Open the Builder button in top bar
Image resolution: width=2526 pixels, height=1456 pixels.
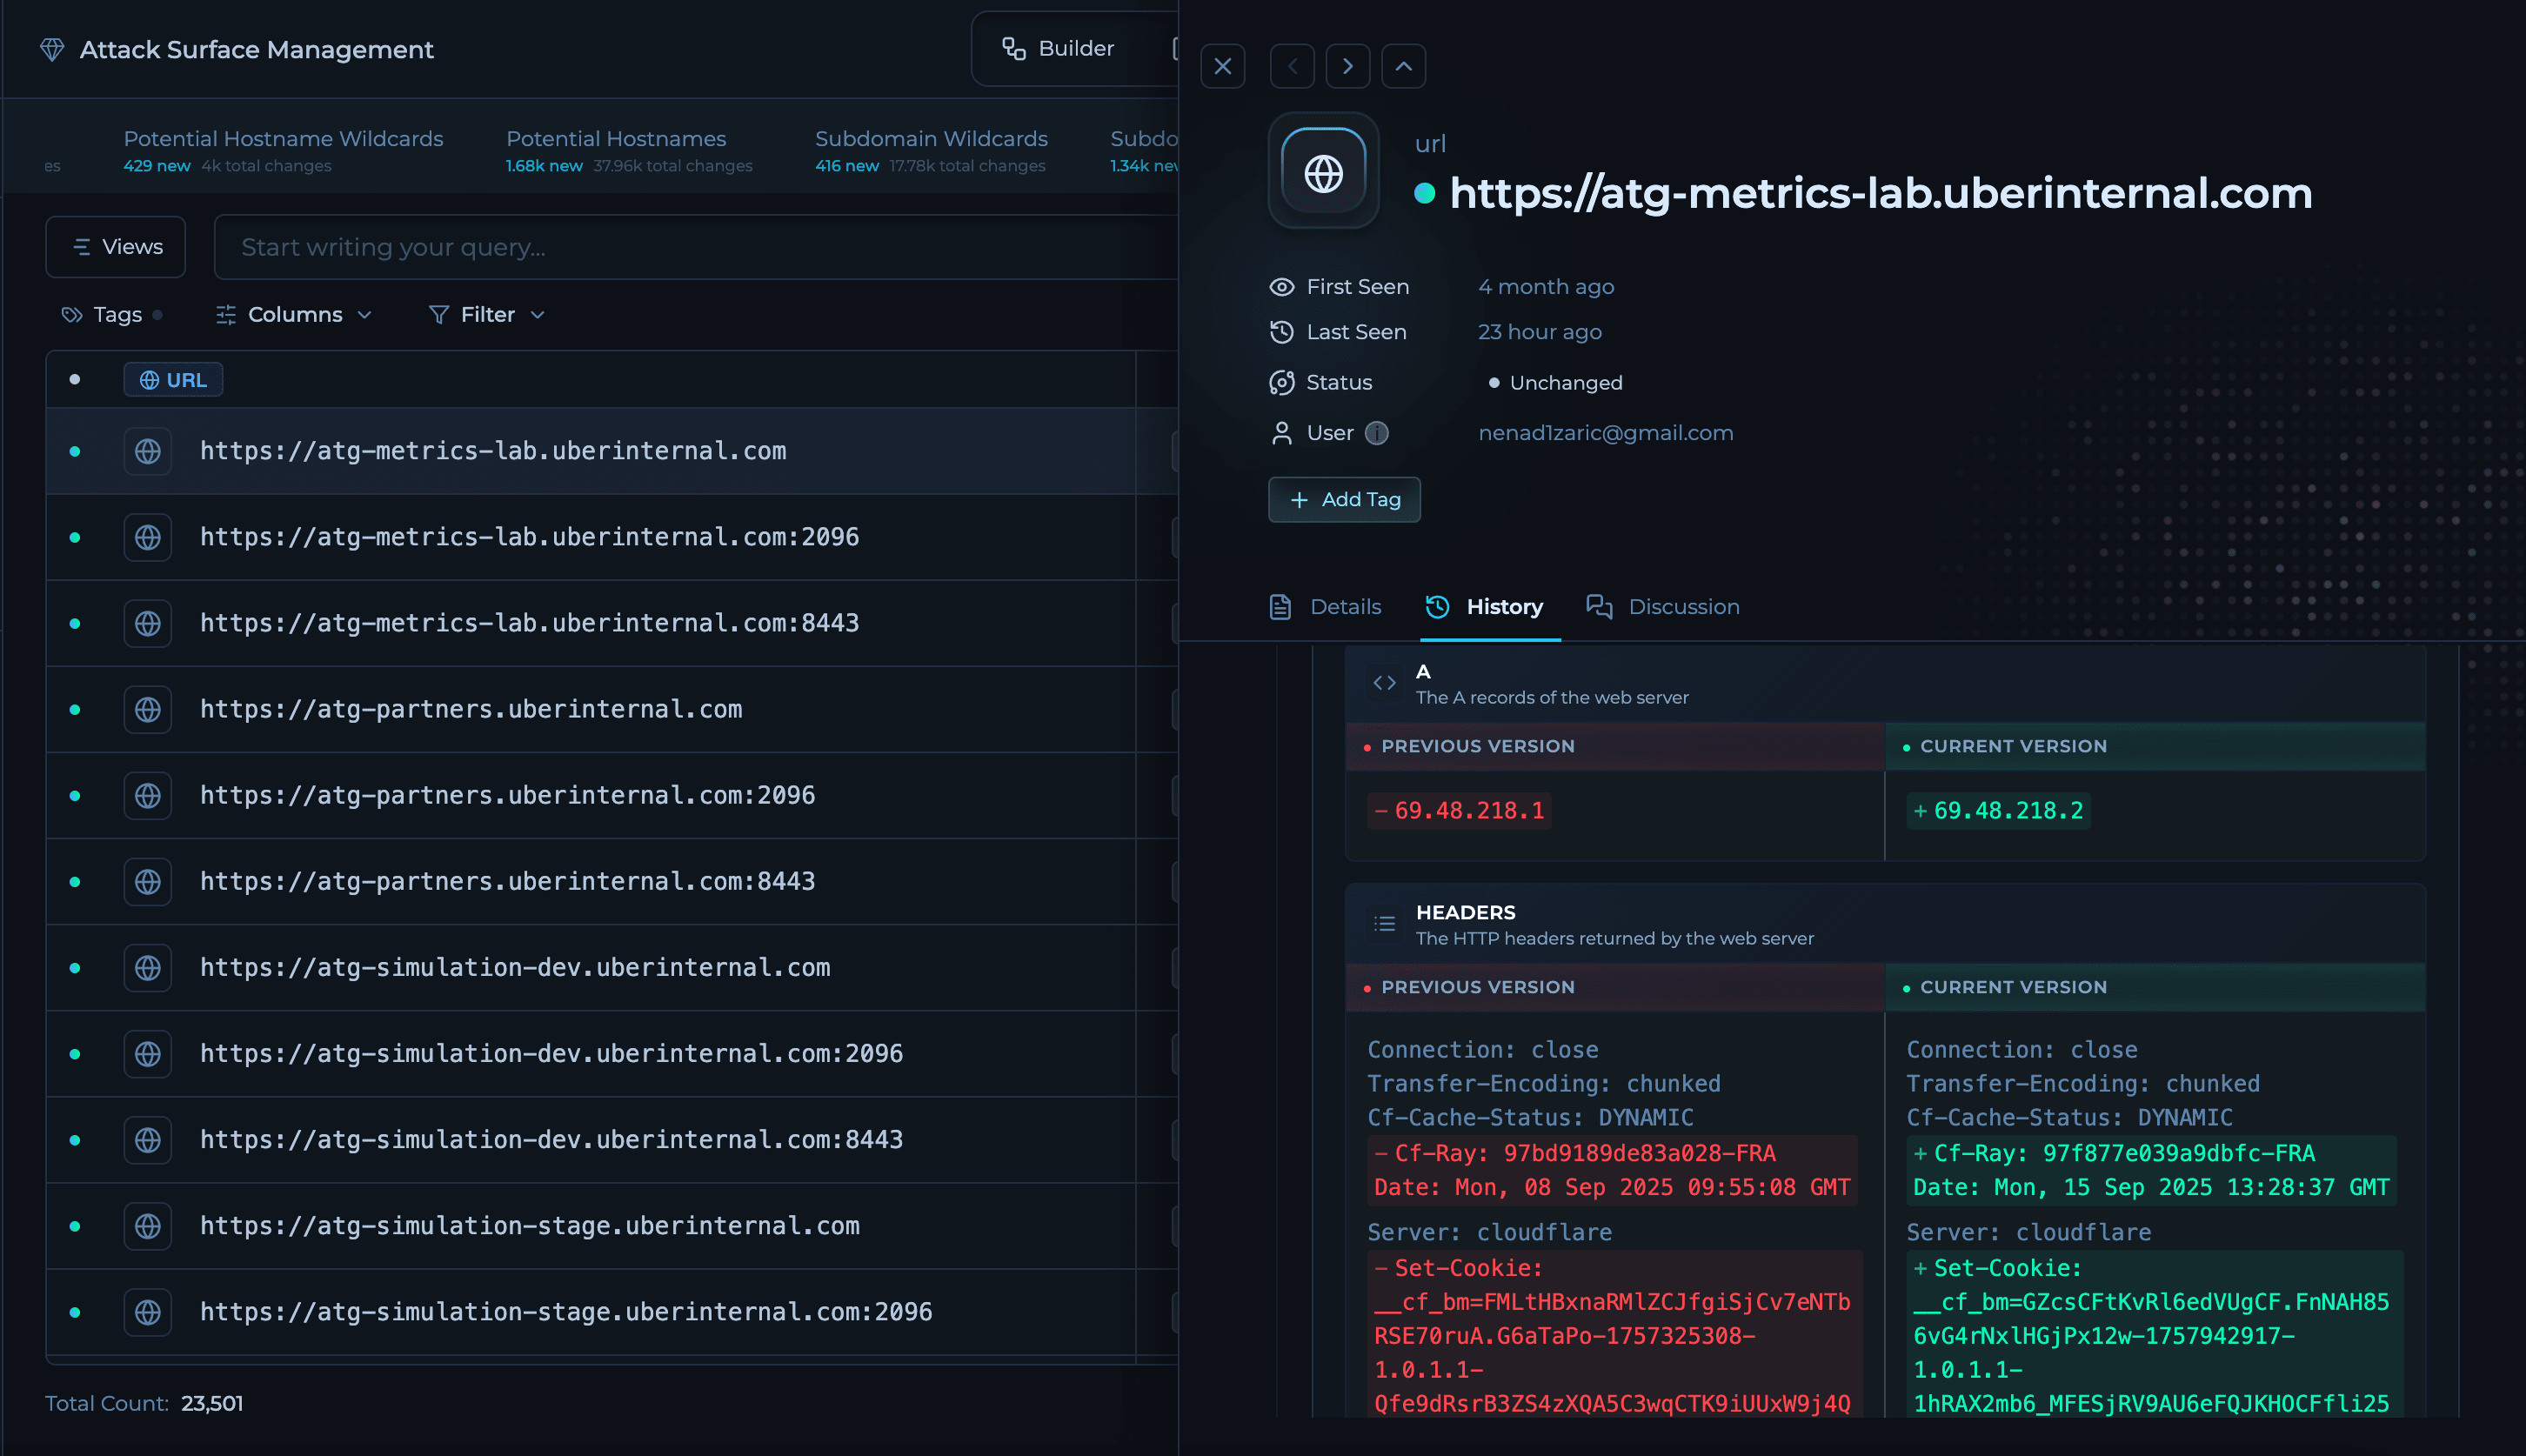[1059, 48]
